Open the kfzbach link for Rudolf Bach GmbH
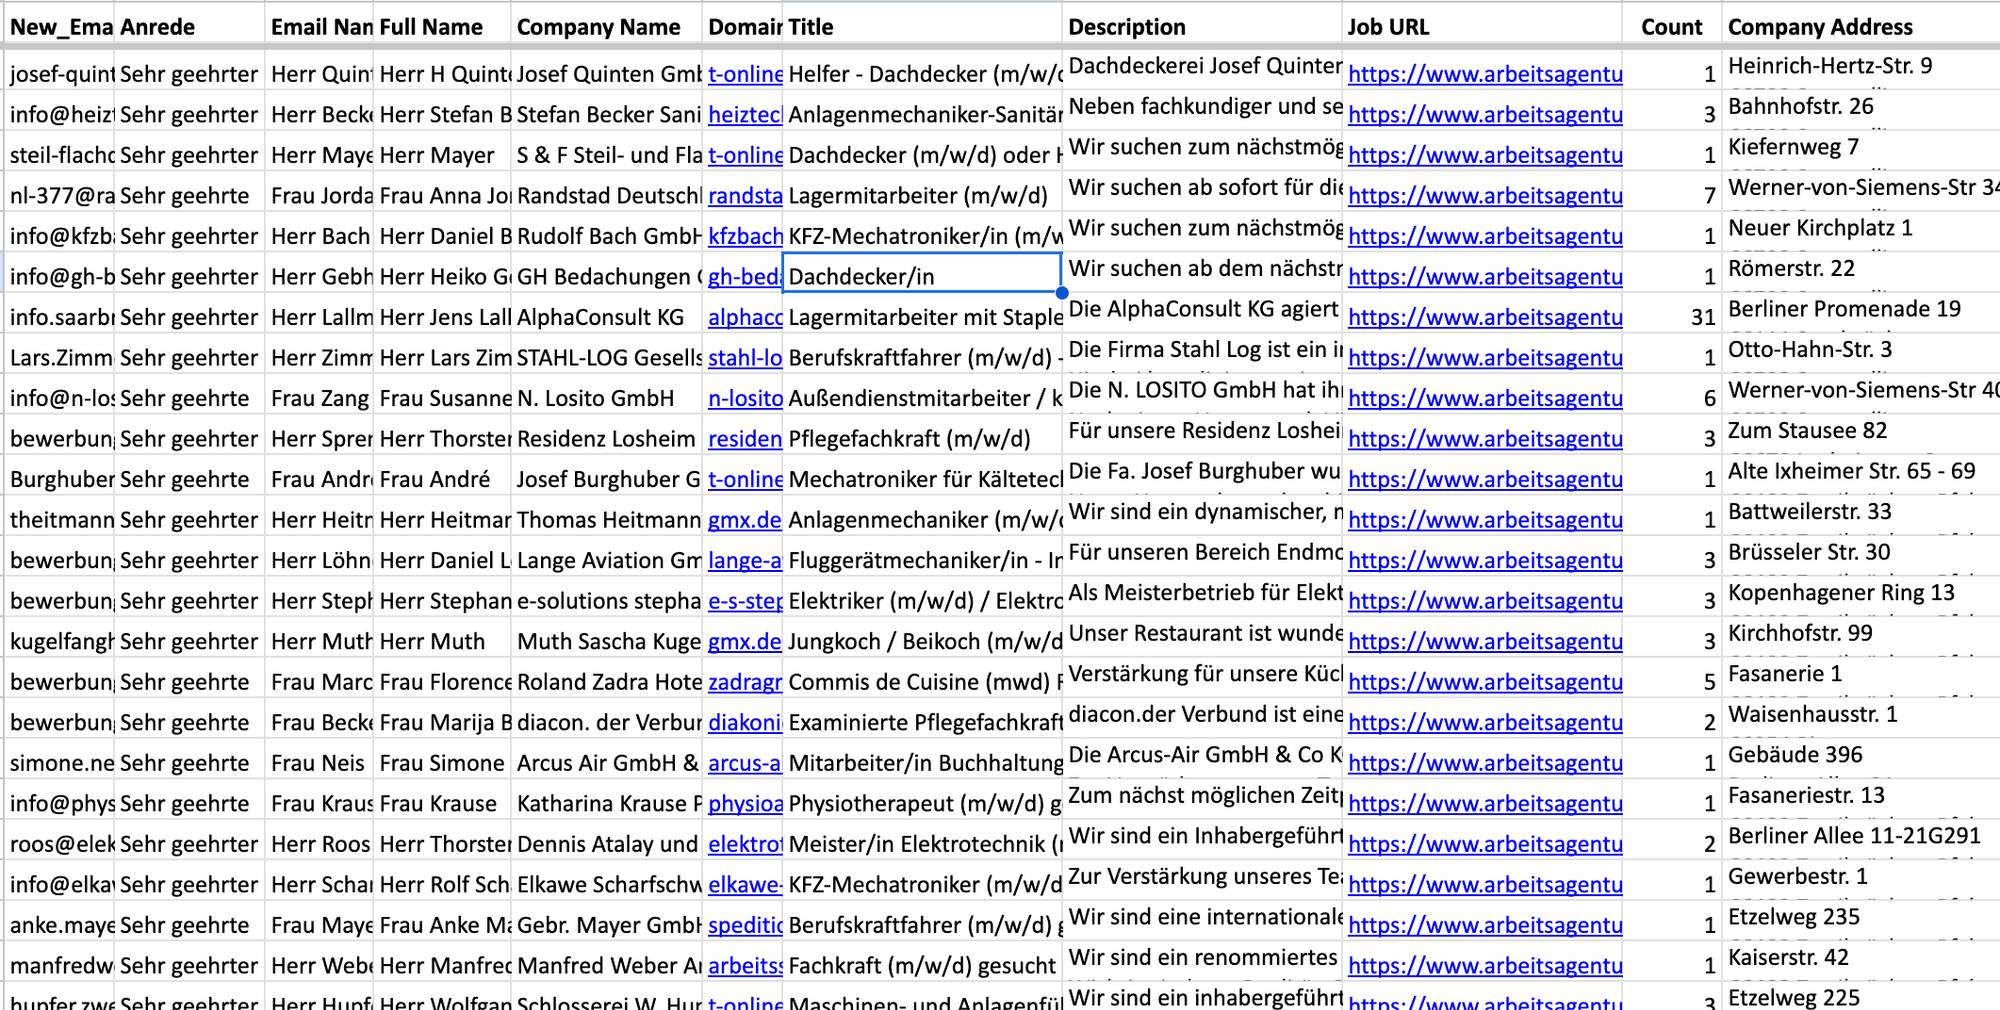2000x1010 pixels. click(745, 236)
